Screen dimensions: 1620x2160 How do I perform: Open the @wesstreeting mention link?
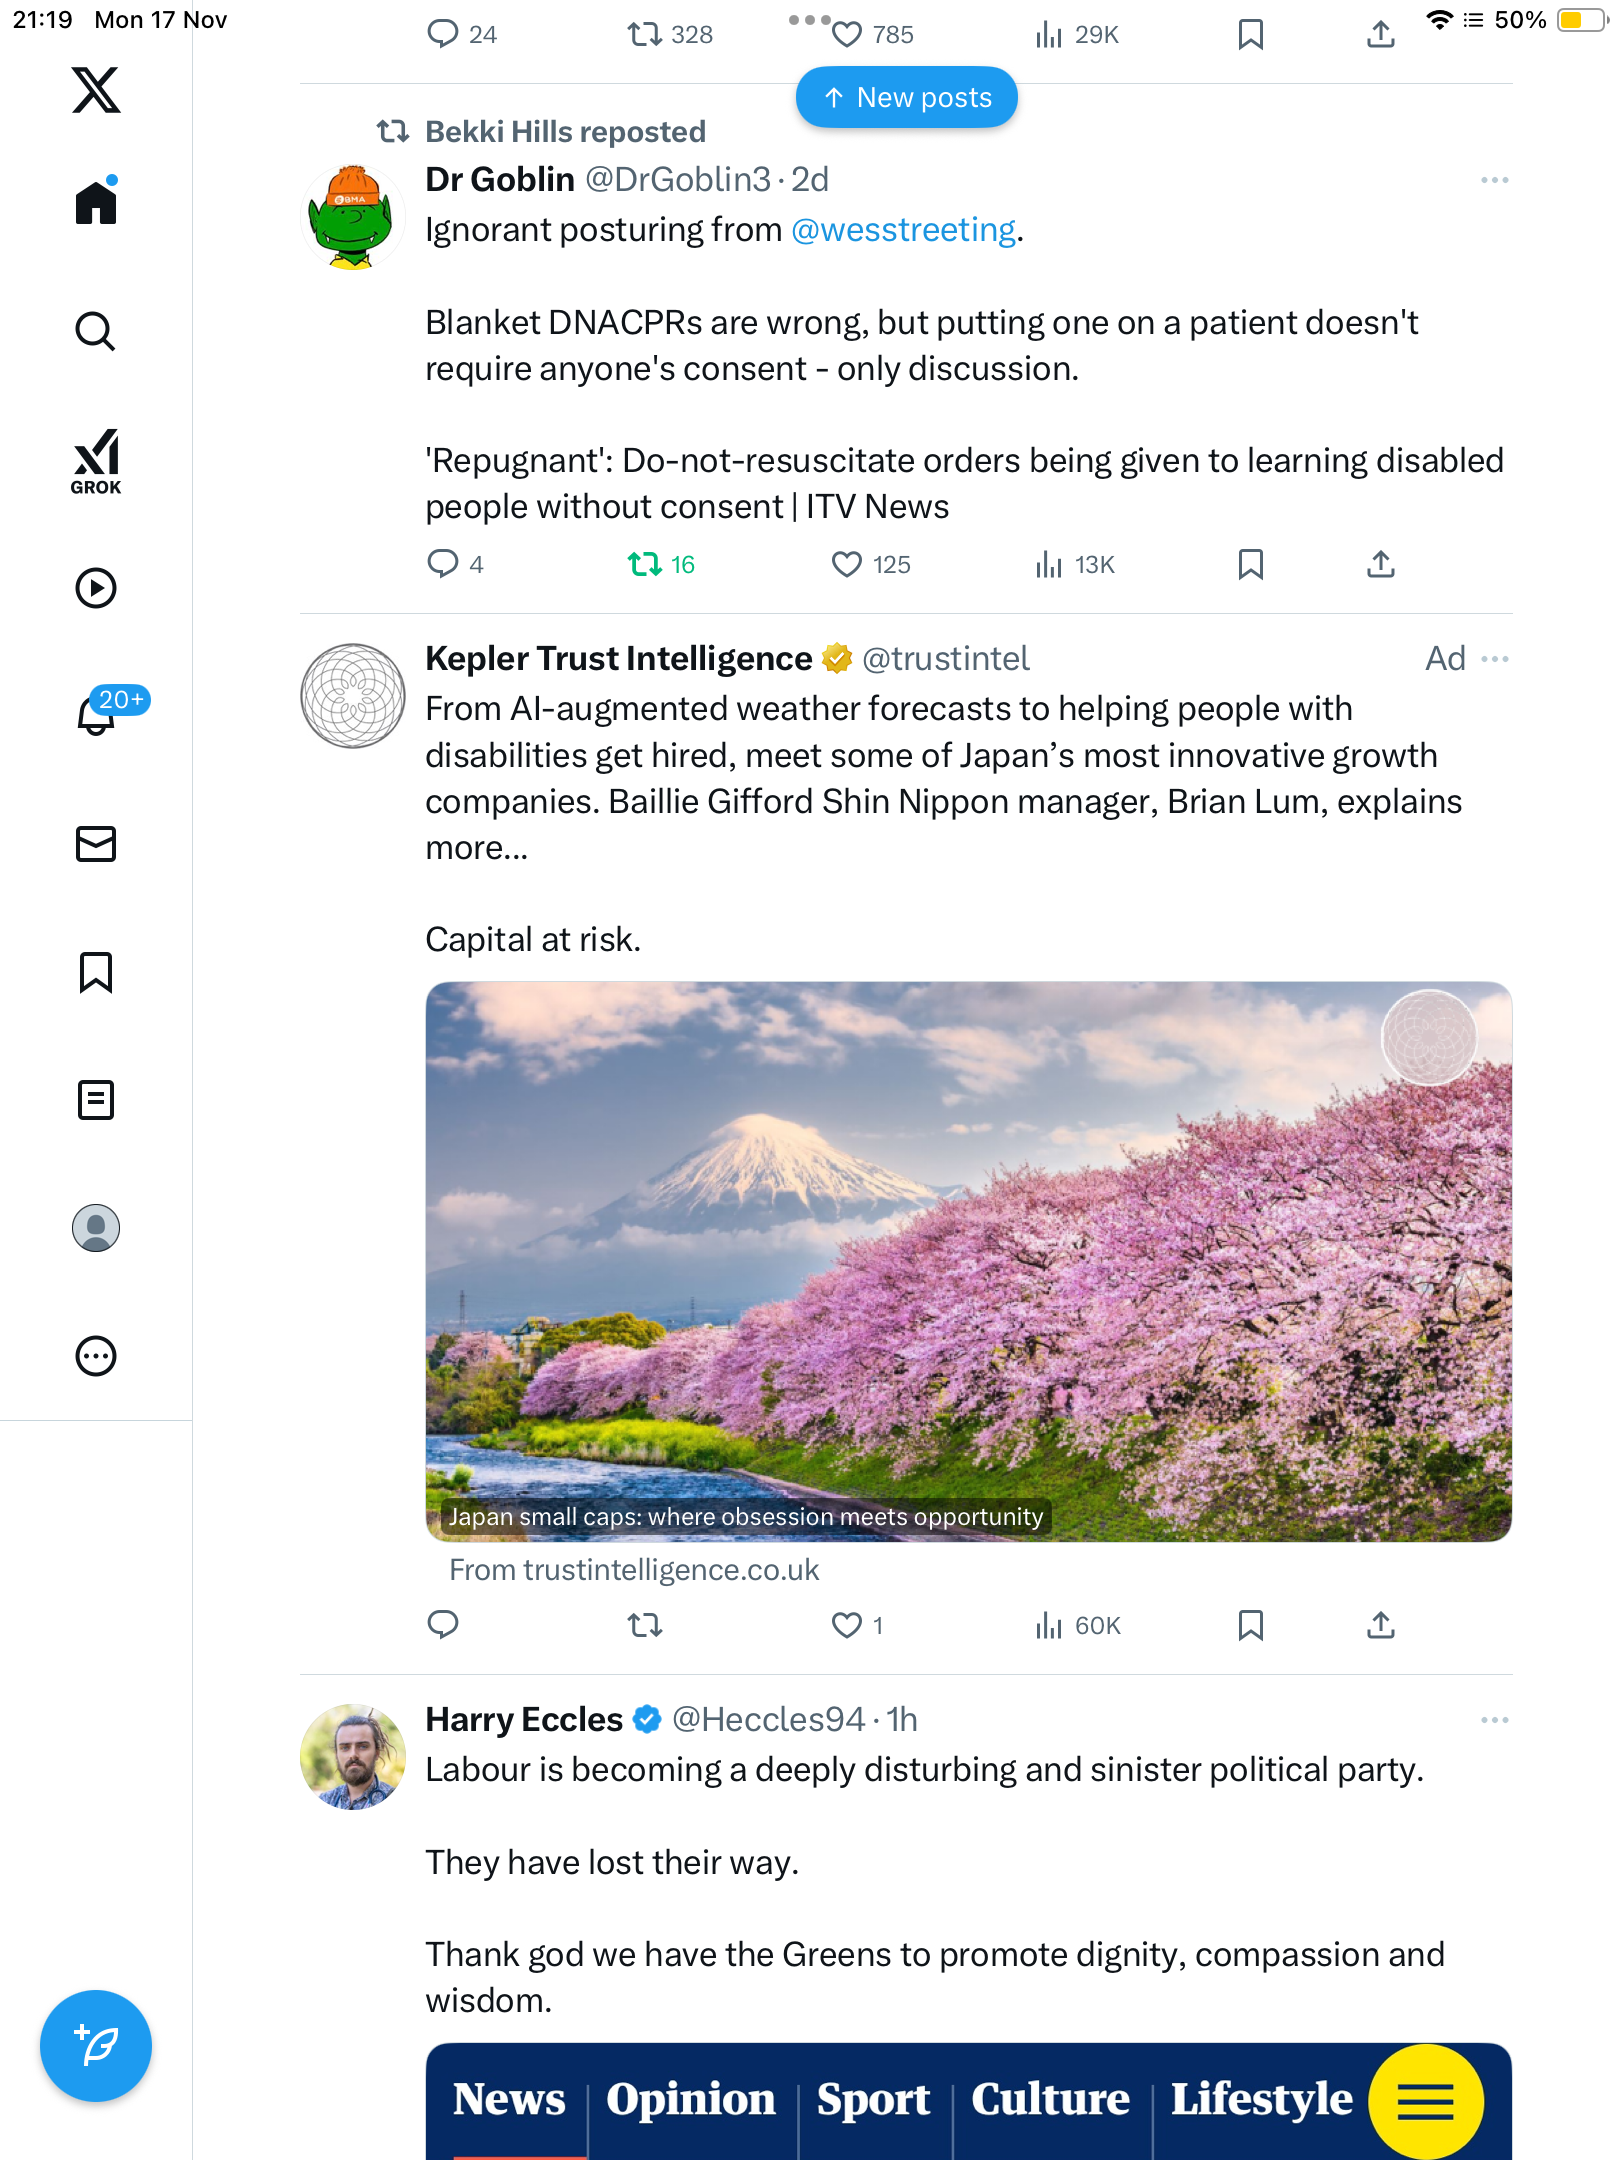(x=904, y=230)
